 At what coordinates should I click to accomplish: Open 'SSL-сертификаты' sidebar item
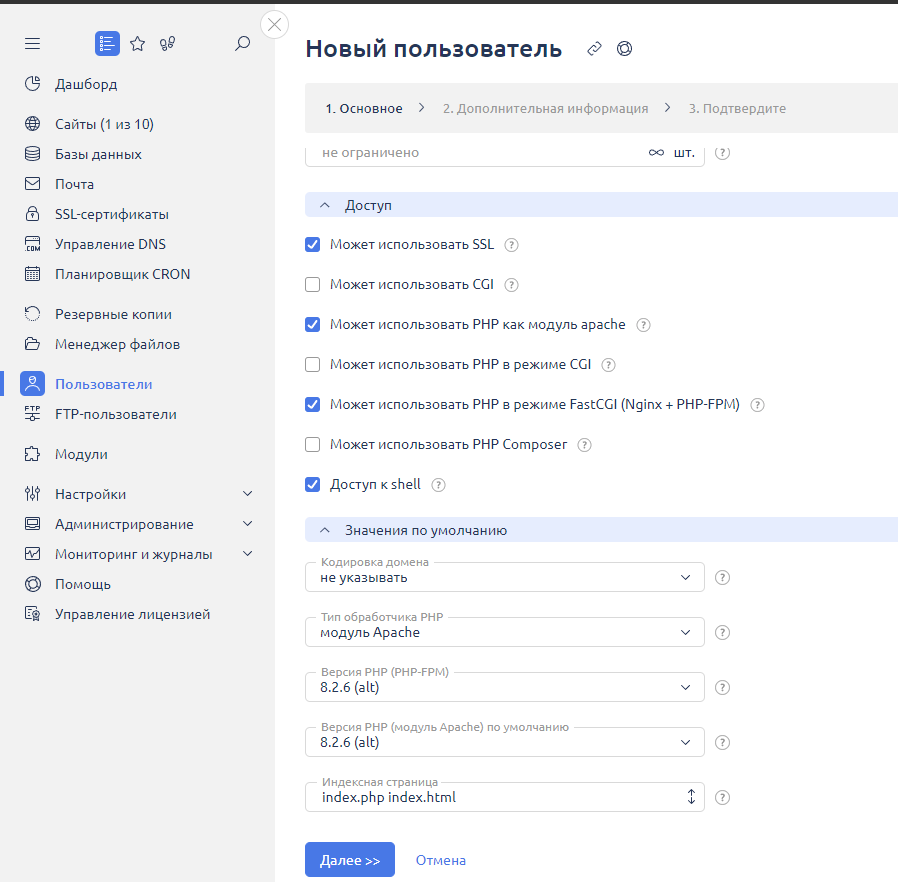(x=112, y=214)
